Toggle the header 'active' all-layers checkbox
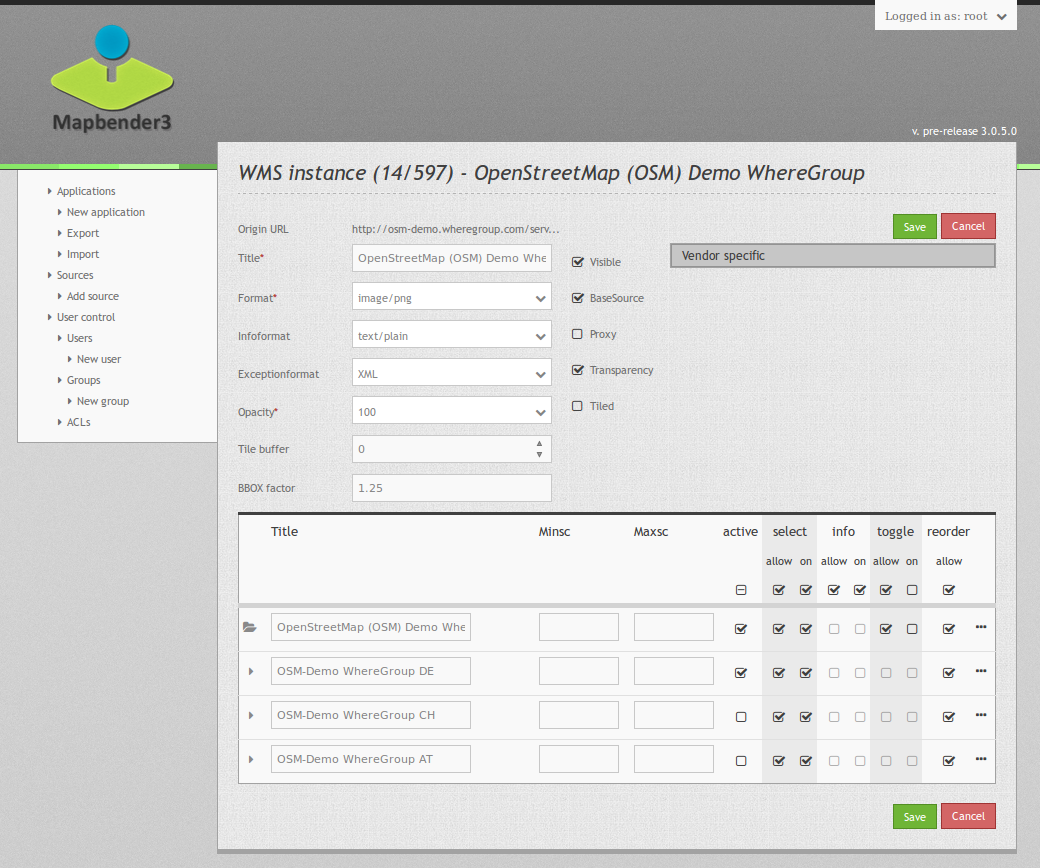The image size is (1040, 868). 741,590
